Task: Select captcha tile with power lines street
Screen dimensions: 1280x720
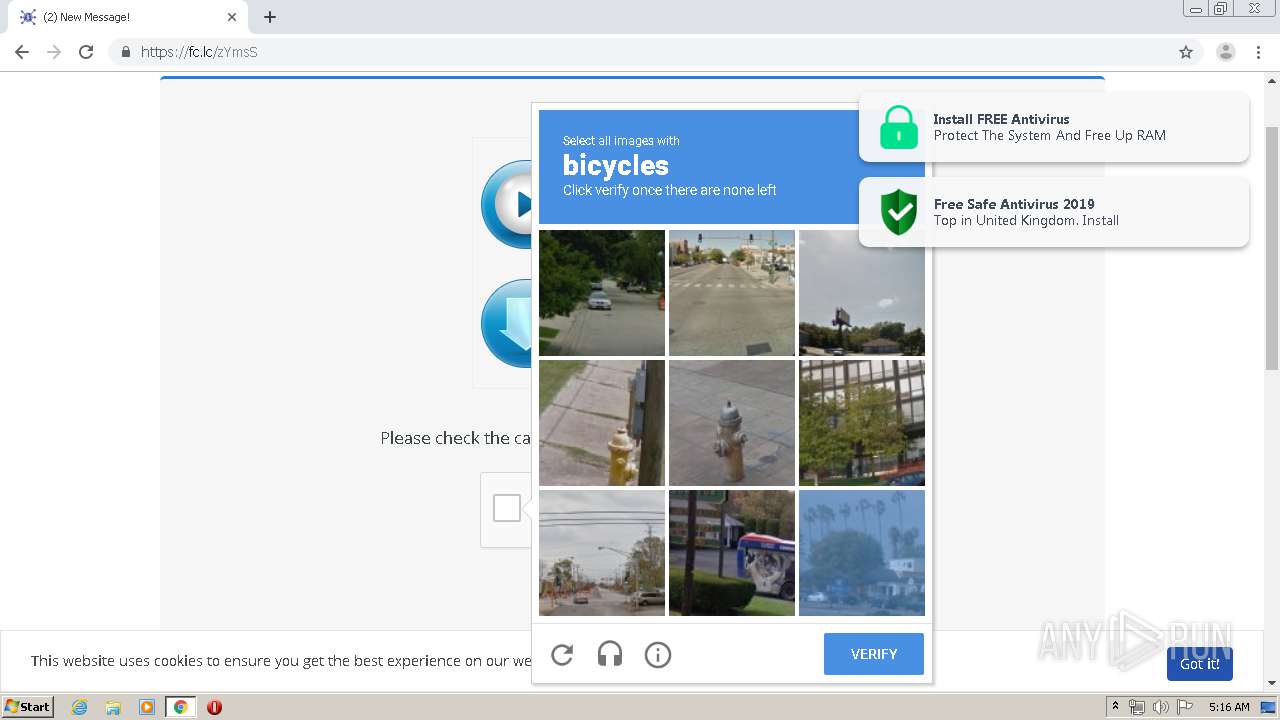Action: pyautogui.click(x=602, y=553)
